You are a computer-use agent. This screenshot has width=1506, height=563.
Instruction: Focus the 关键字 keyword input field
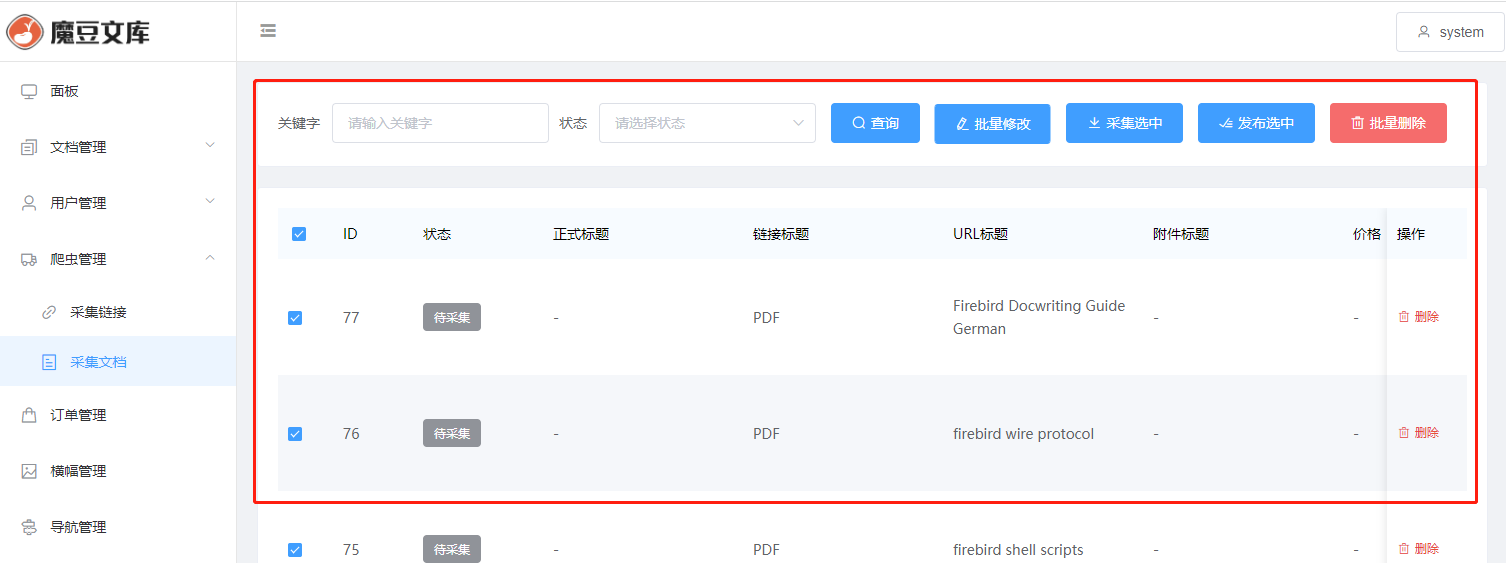[x=440, y=123]
